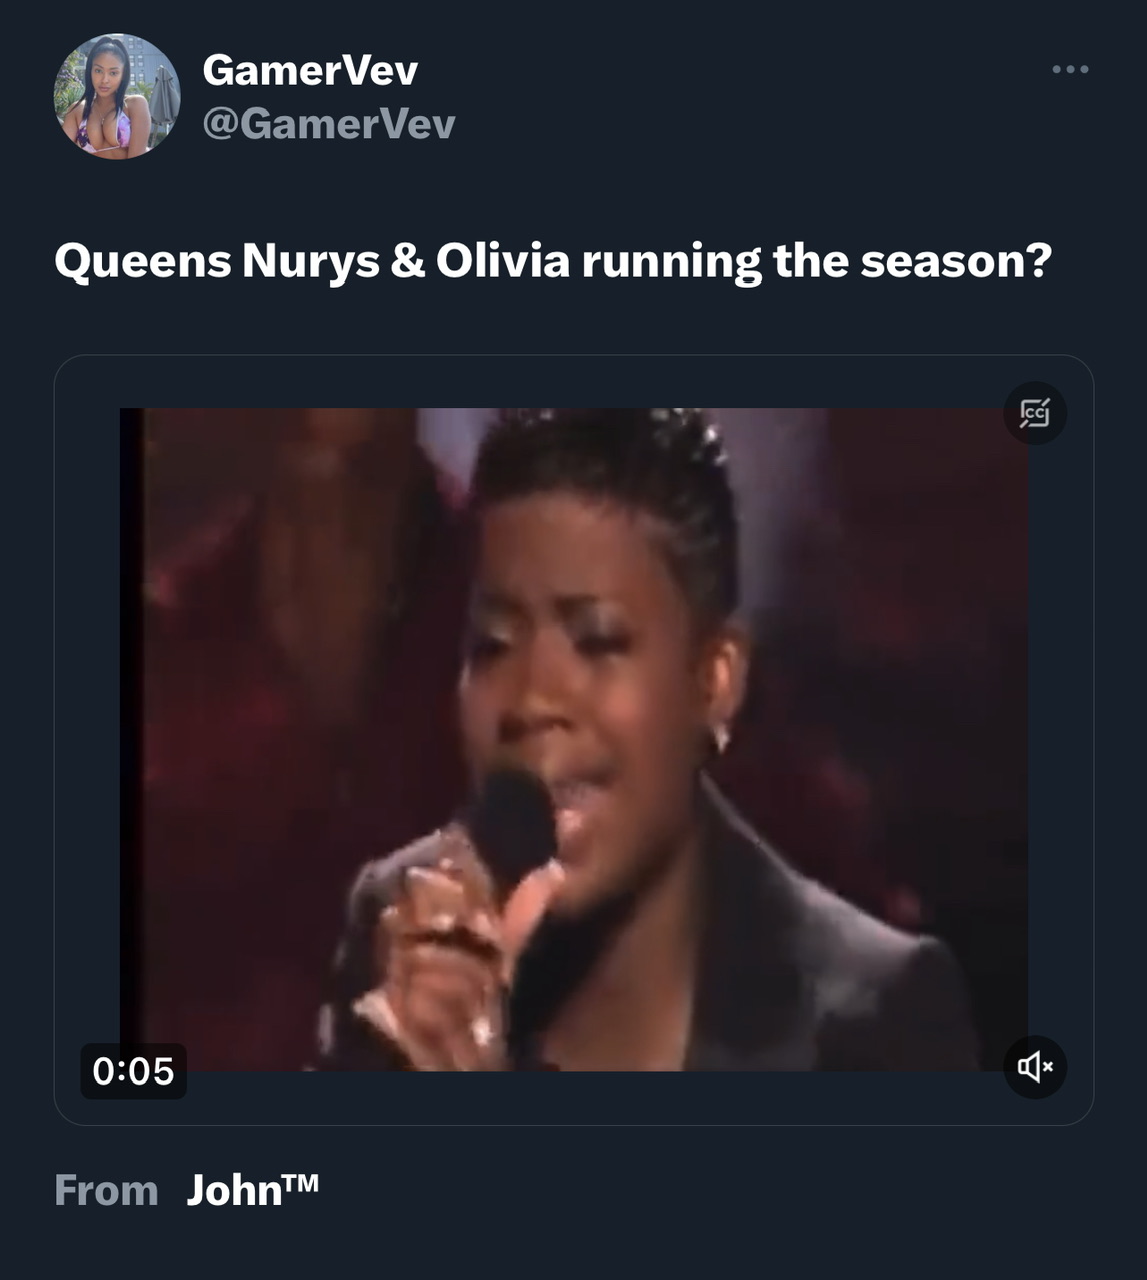Click the word "Queens" in the tweet

(143, 262)
